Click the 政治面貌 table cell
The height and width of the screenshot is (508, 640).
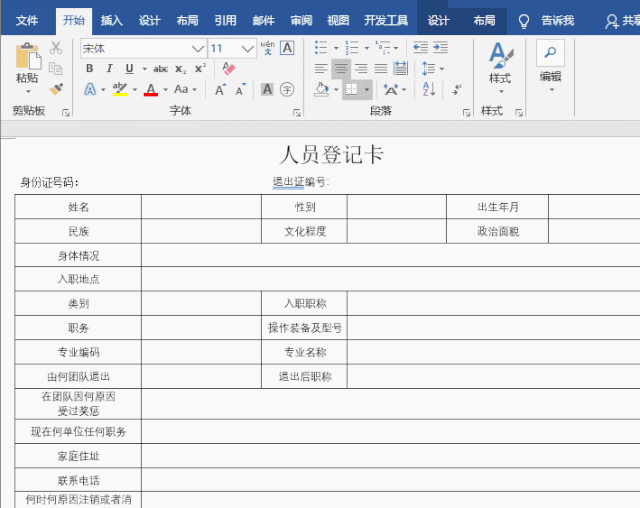point(498,231)
